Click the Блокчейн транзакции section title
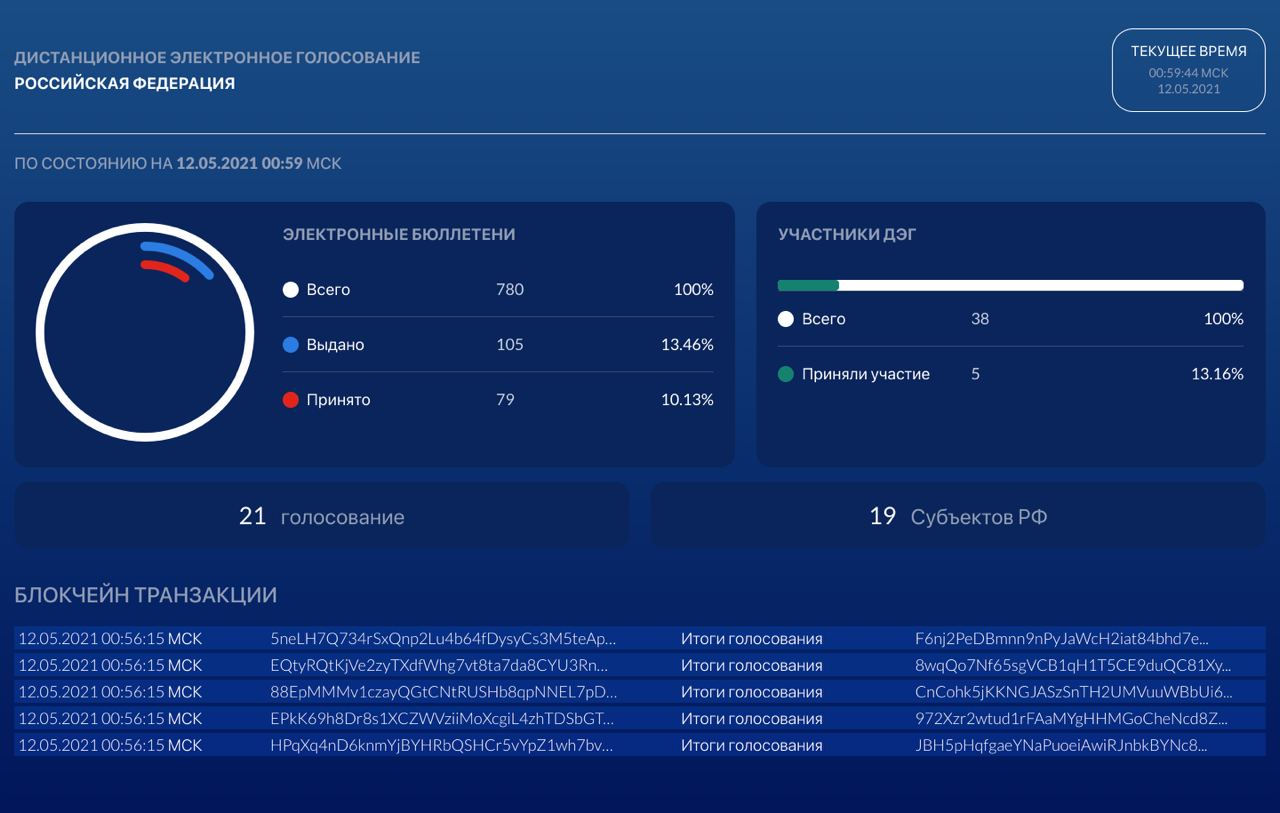This screenshot has height=813, width=1280. (146, 595)
